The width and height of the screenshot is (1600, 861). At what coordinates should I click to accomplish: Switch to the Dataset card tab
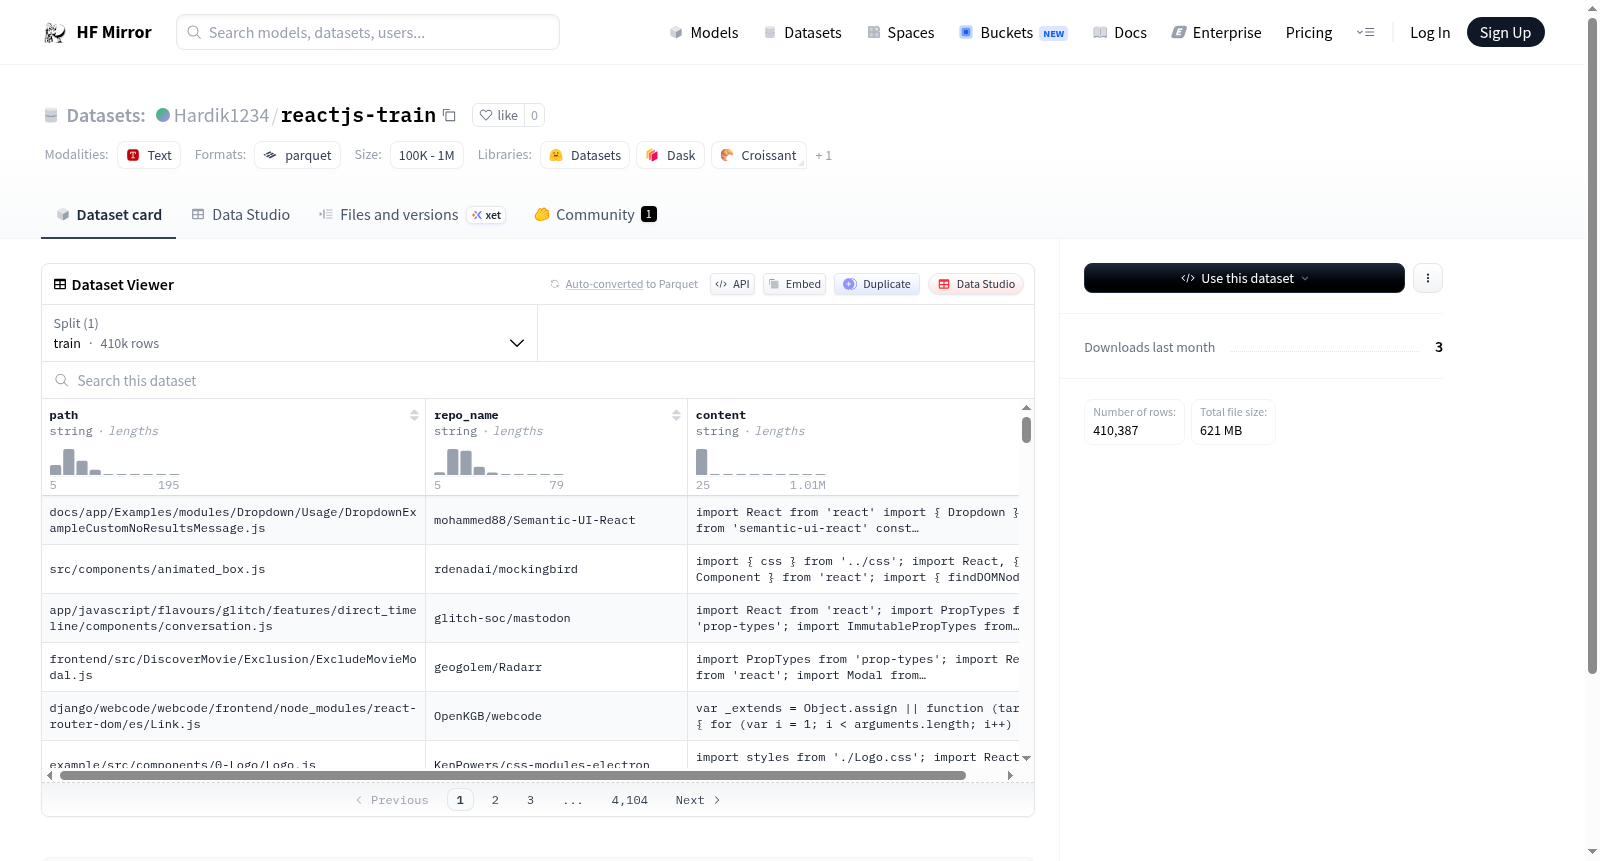coord(109,215)
